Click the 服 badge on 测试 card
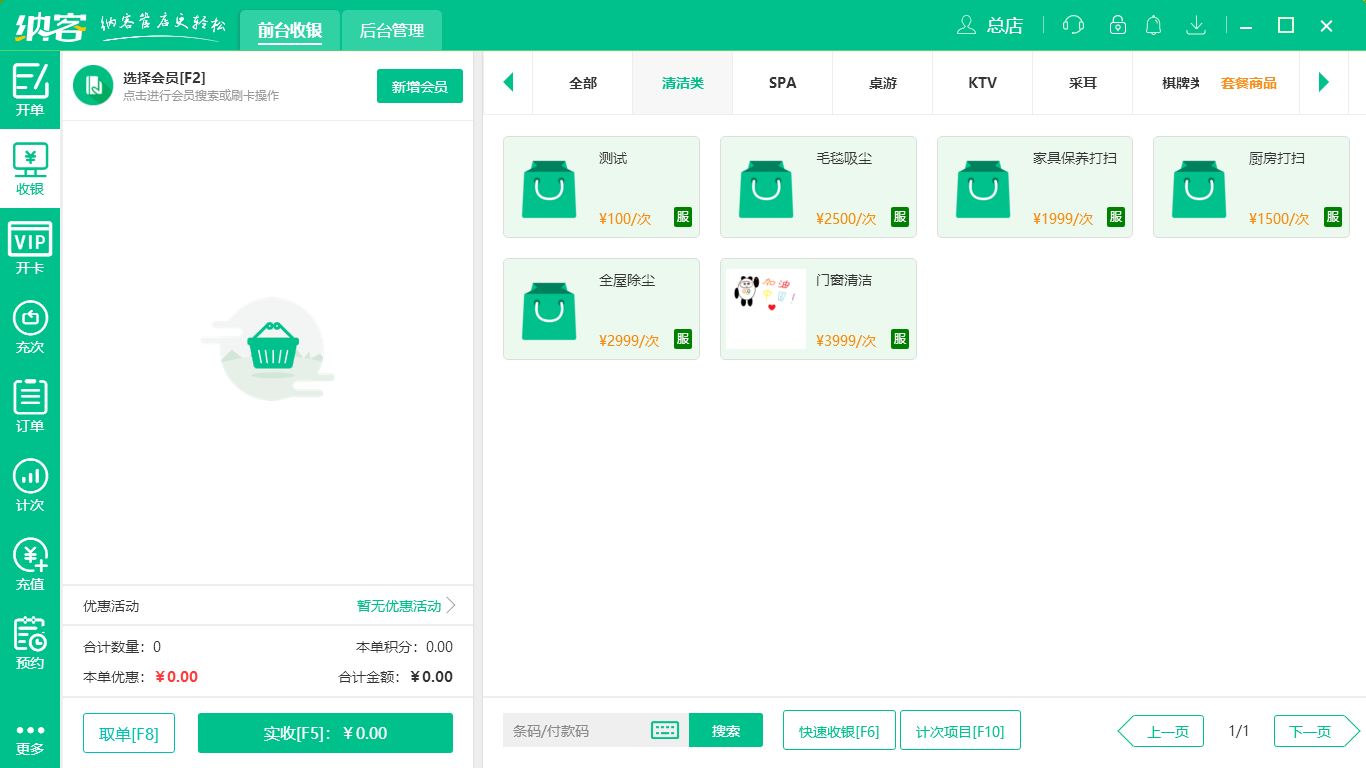Viewport: 1366px width, 768px height. (683, 217)
